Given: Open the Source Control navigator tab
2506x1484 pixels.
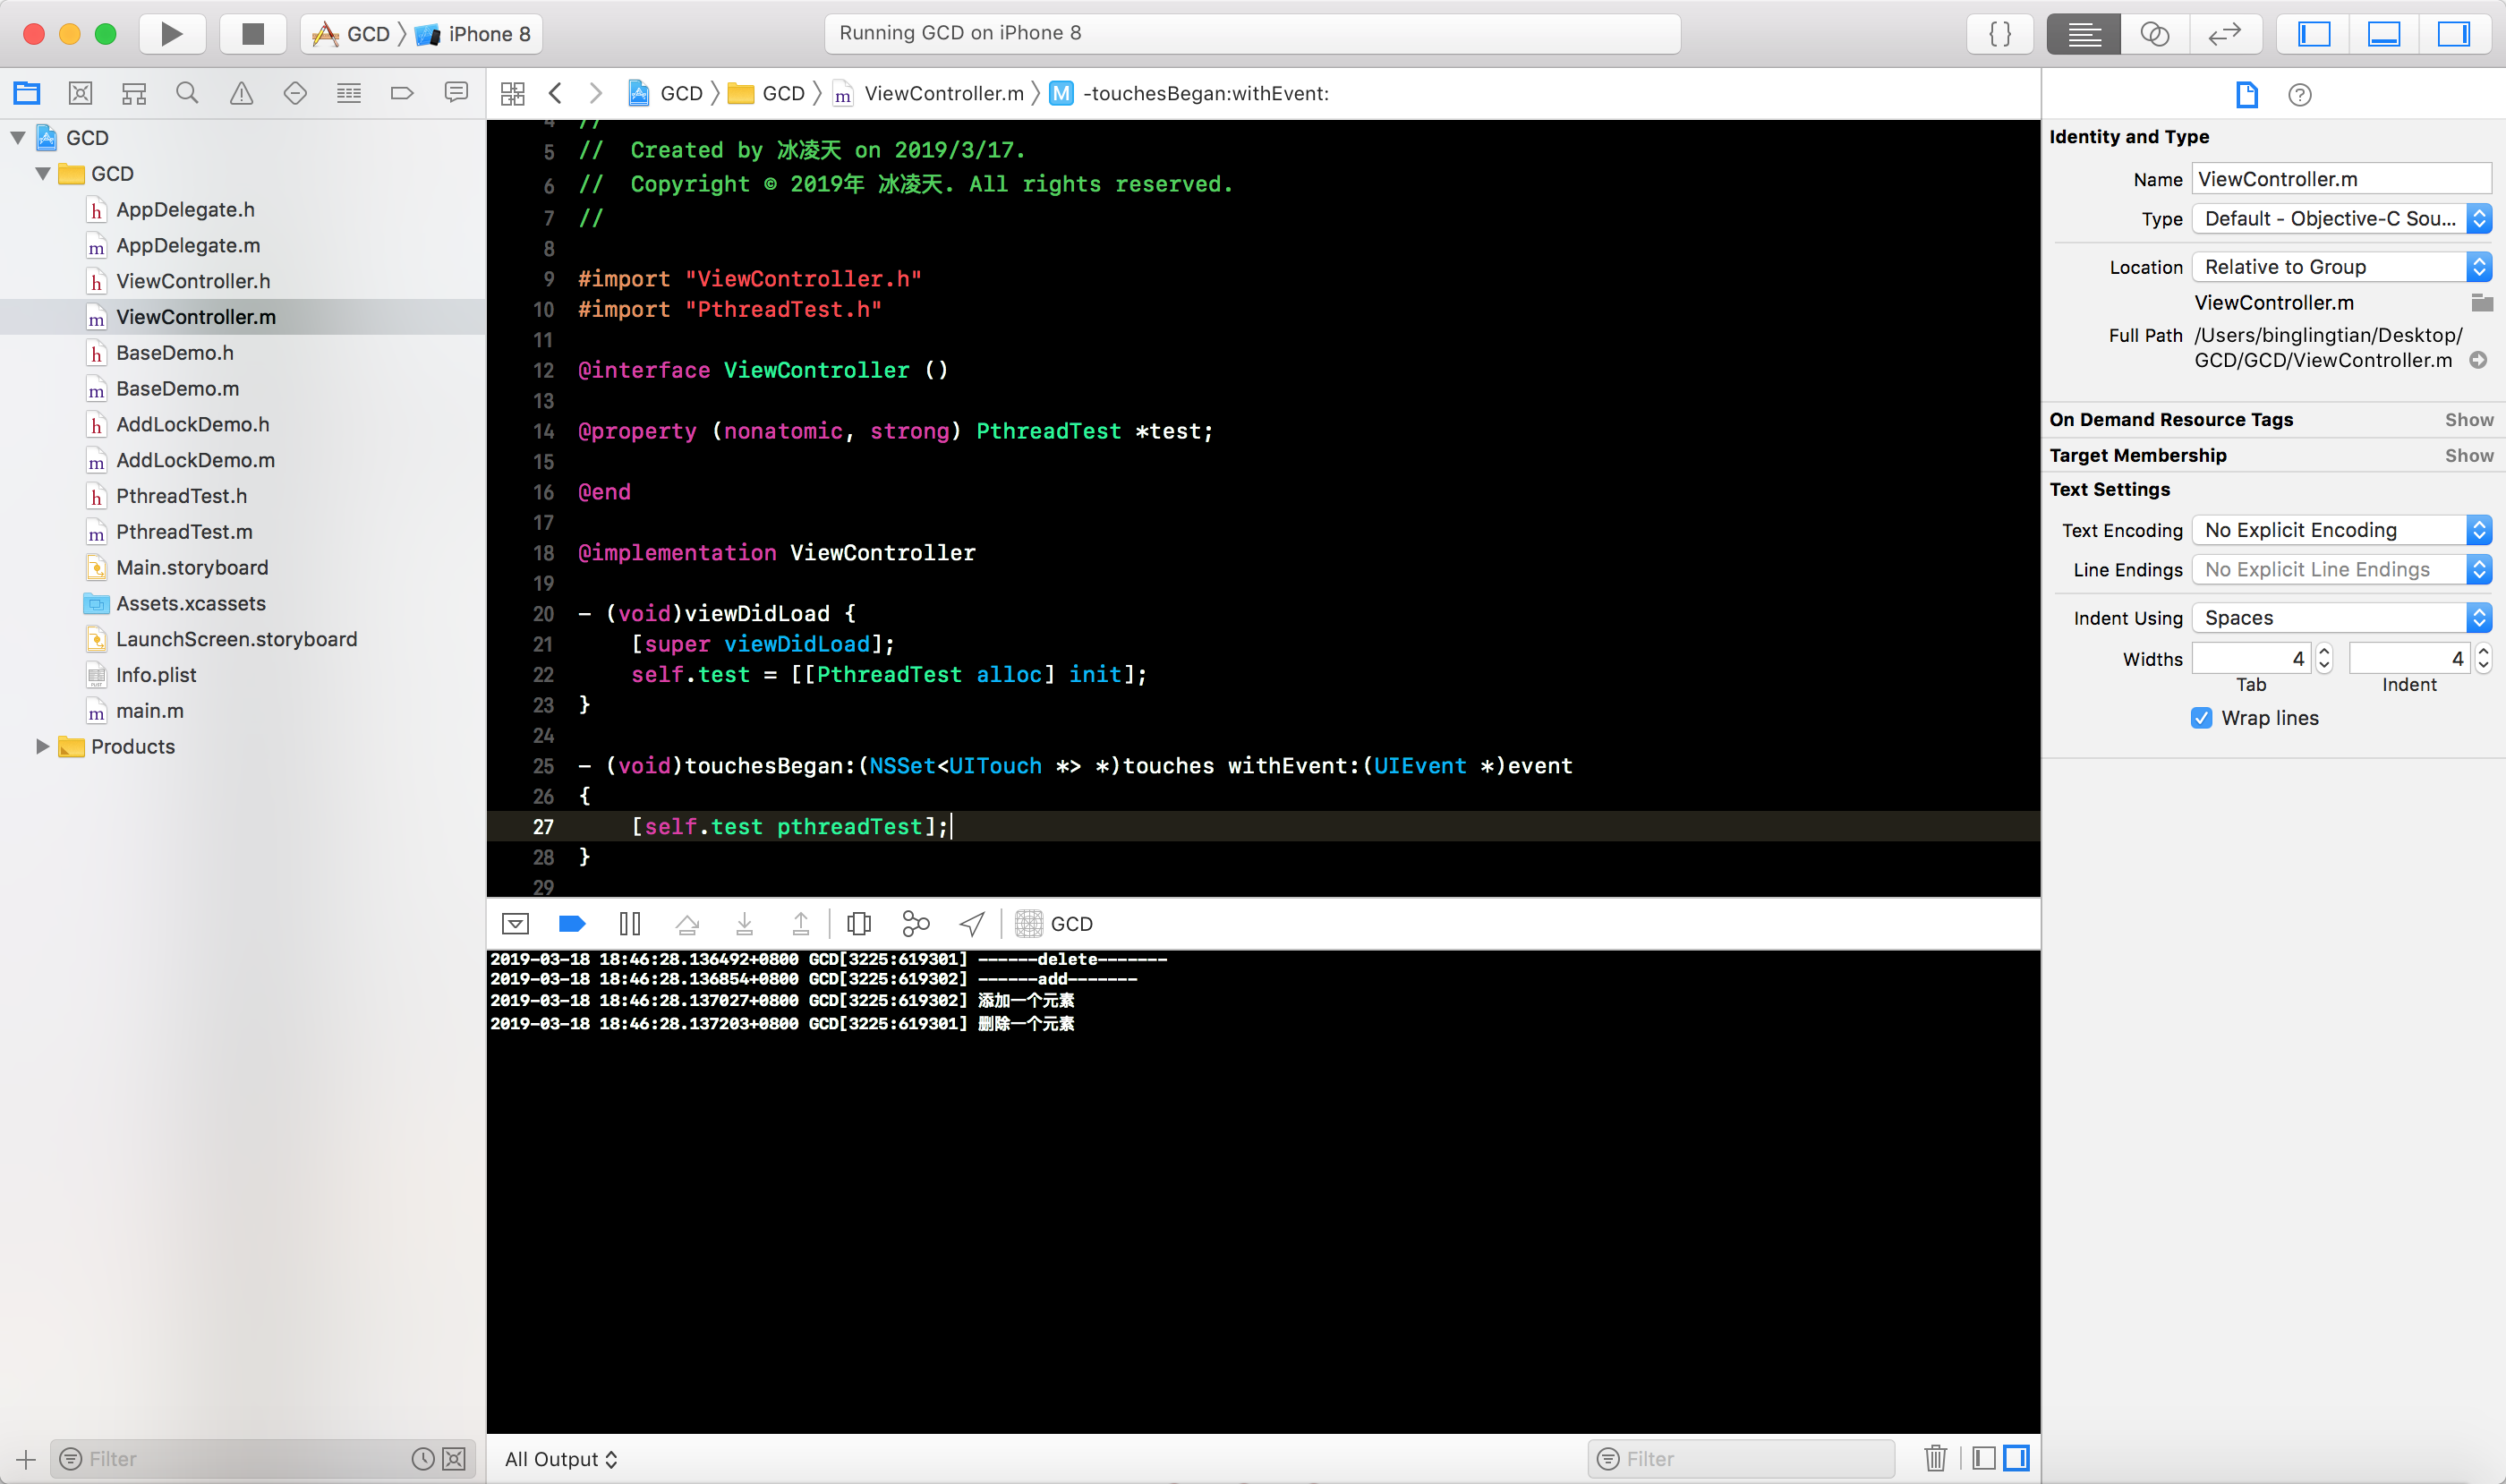Looking at the screenshot, I should click(x=80, y=93).
